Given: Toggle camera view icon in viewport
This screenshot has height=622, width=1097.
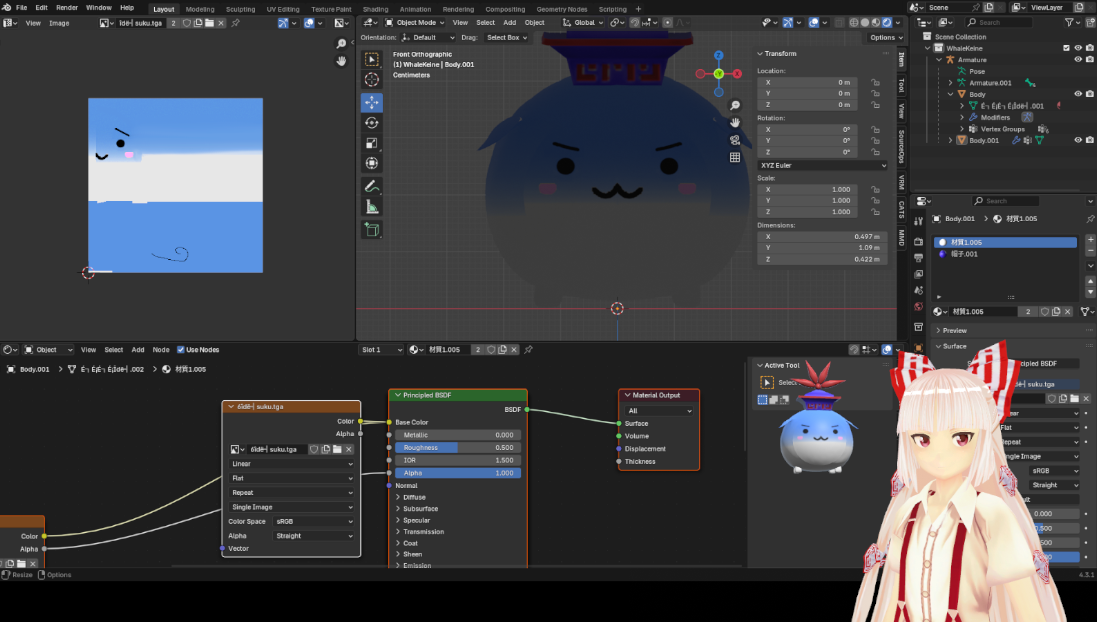Looking at the screenshot, I should click(735, 140).
